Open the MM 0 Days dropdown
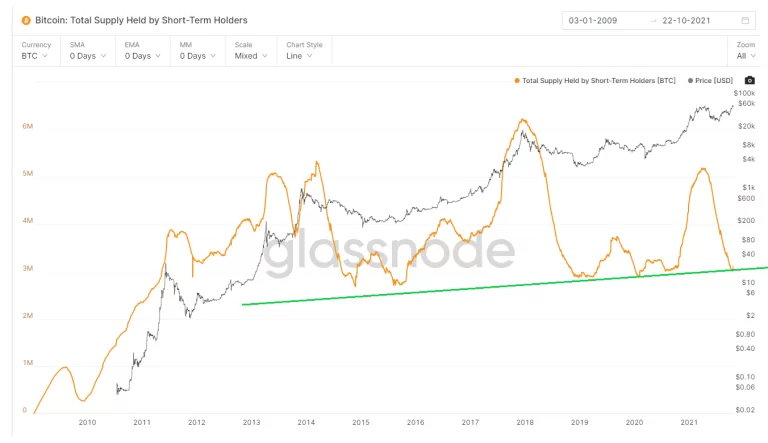Viewport: 768px width, 443px height. 197,51
